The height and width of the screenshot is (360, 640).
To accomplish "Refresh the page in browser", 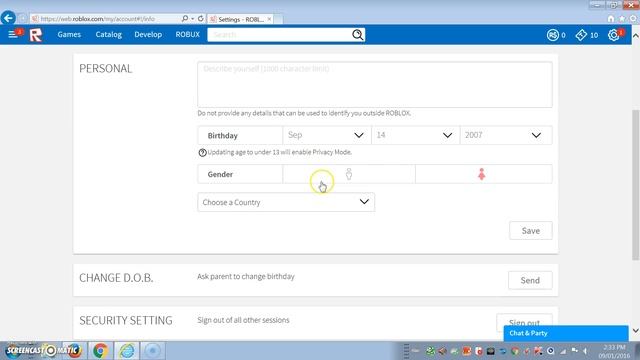I will 200,19.
